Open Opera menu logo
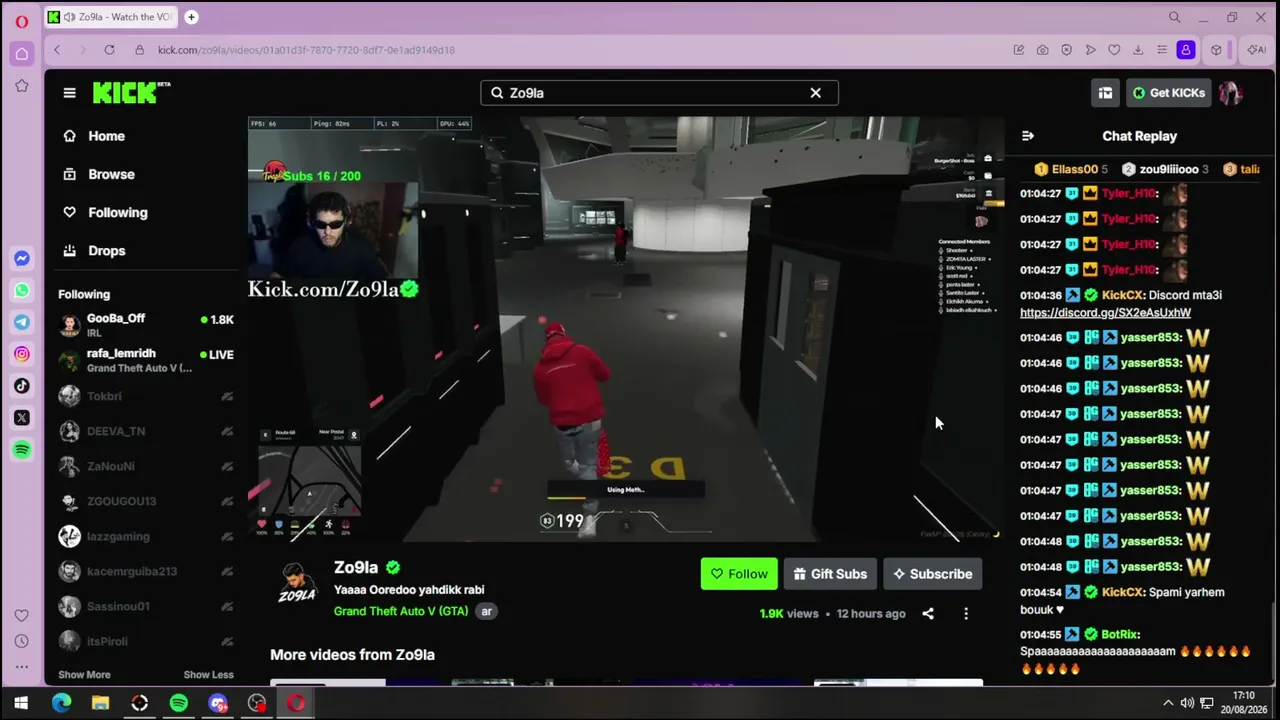This screenshot has width=1280, height=720. [x=21, y=20]
